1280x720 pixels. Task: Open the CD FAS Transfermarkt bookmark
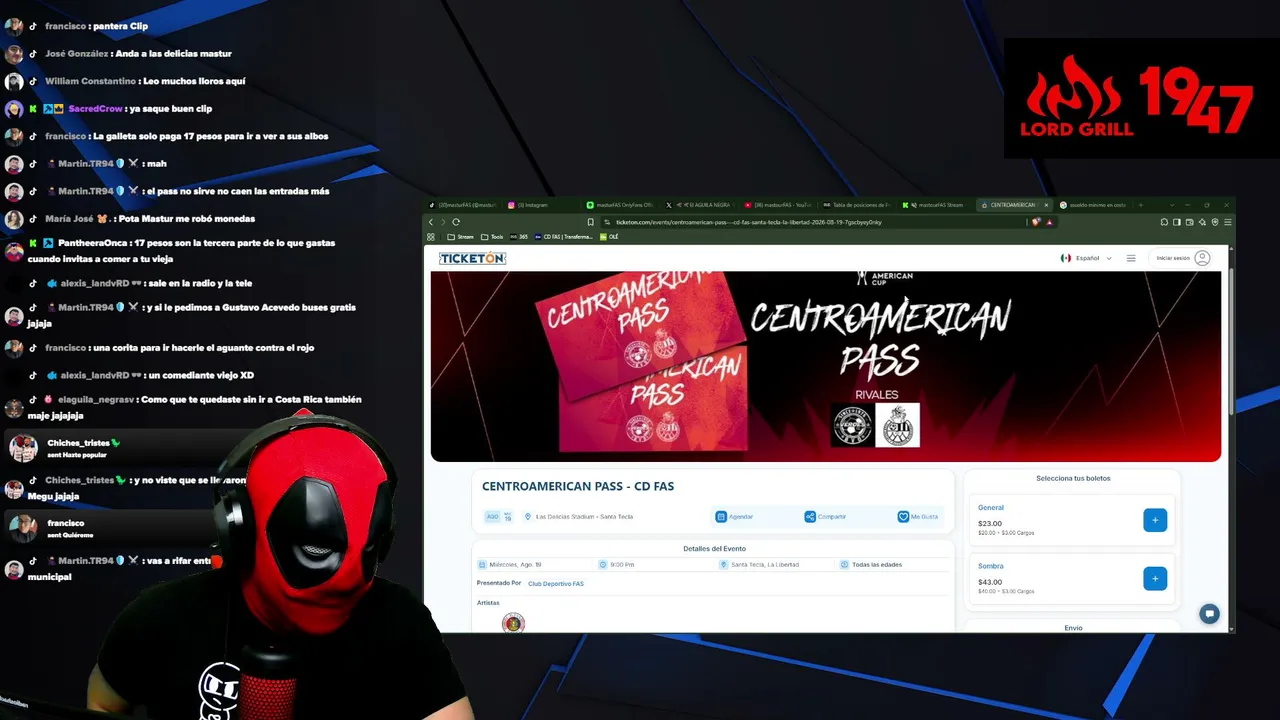(x=564, y=237)
